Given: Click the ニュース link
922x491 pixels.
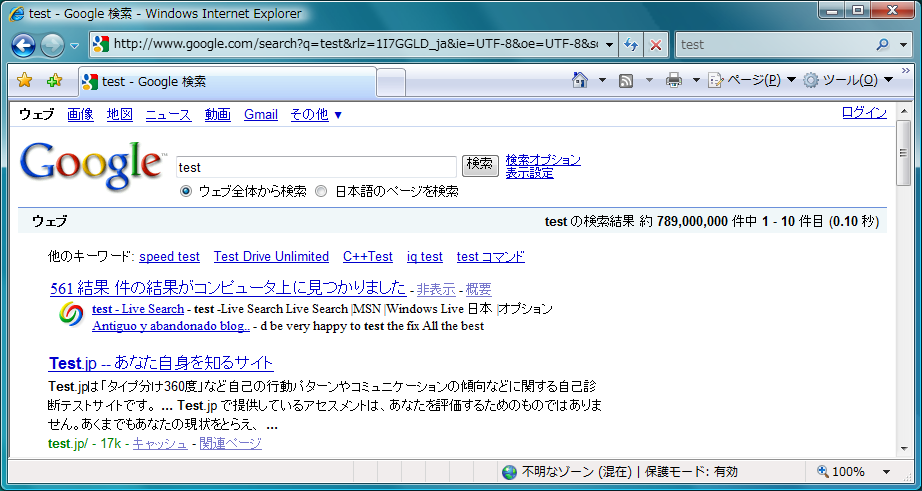Looking at the screenshot, I should pos(168,114).
